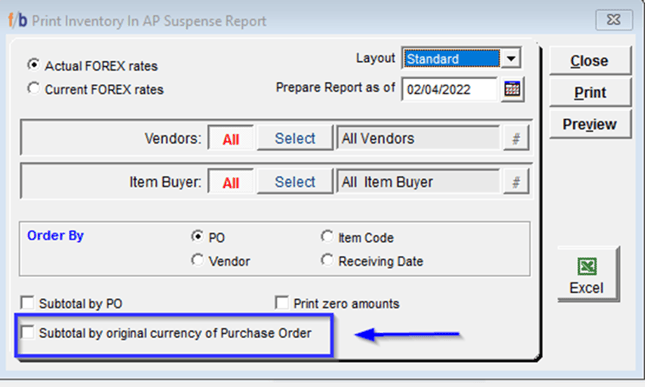645x387 pixels.
Task: Click the # button beside All Vendors
Action: [516, 138]
